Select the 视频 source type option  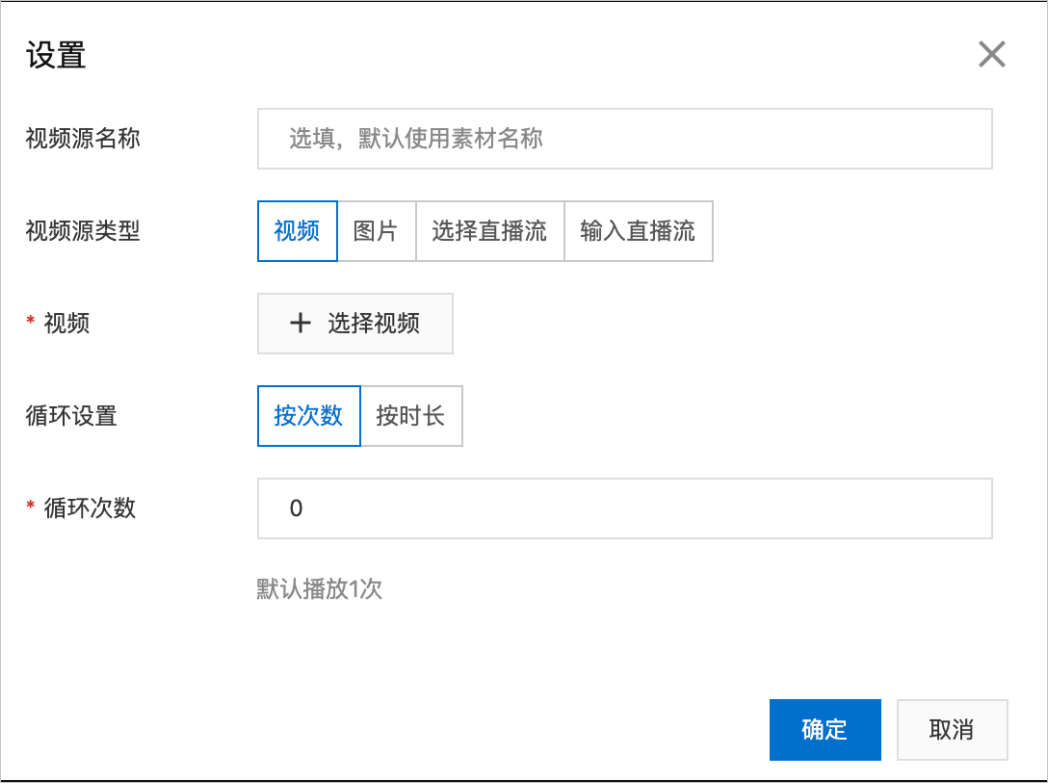(x=296, y=231)
